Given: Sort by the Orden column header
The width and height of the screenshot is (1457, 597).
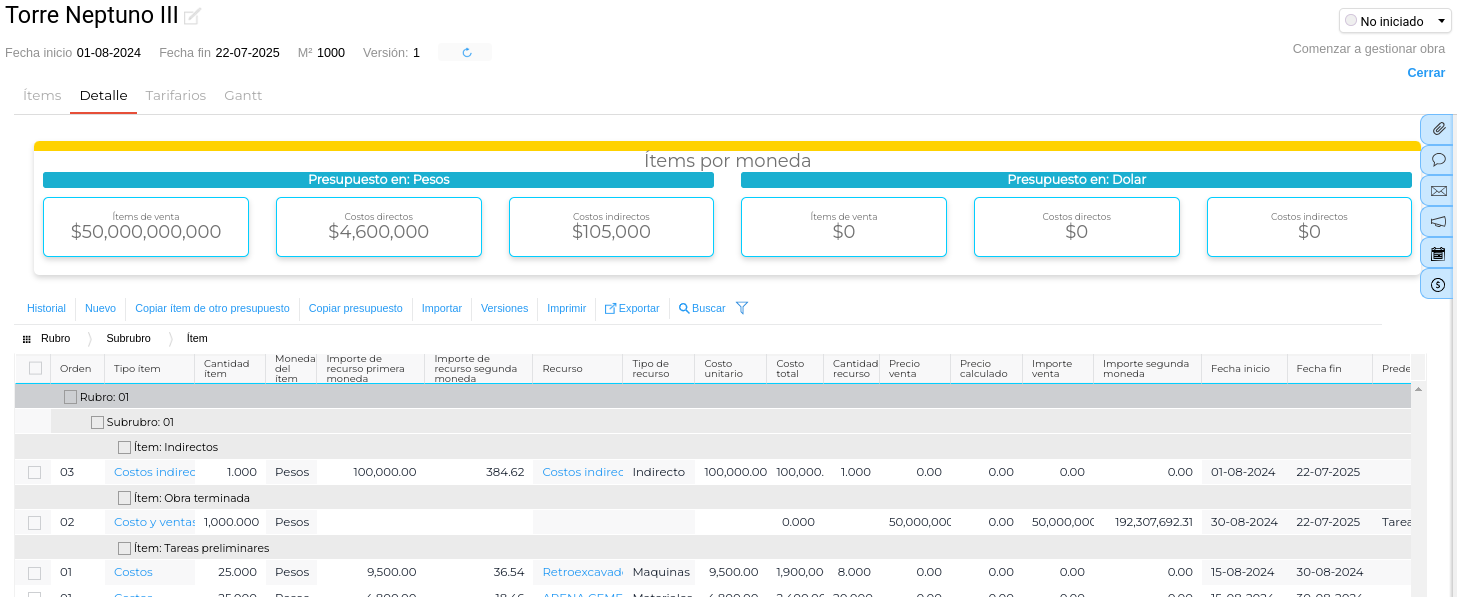Looking at the screenshot, I should [x=76, y=369].
